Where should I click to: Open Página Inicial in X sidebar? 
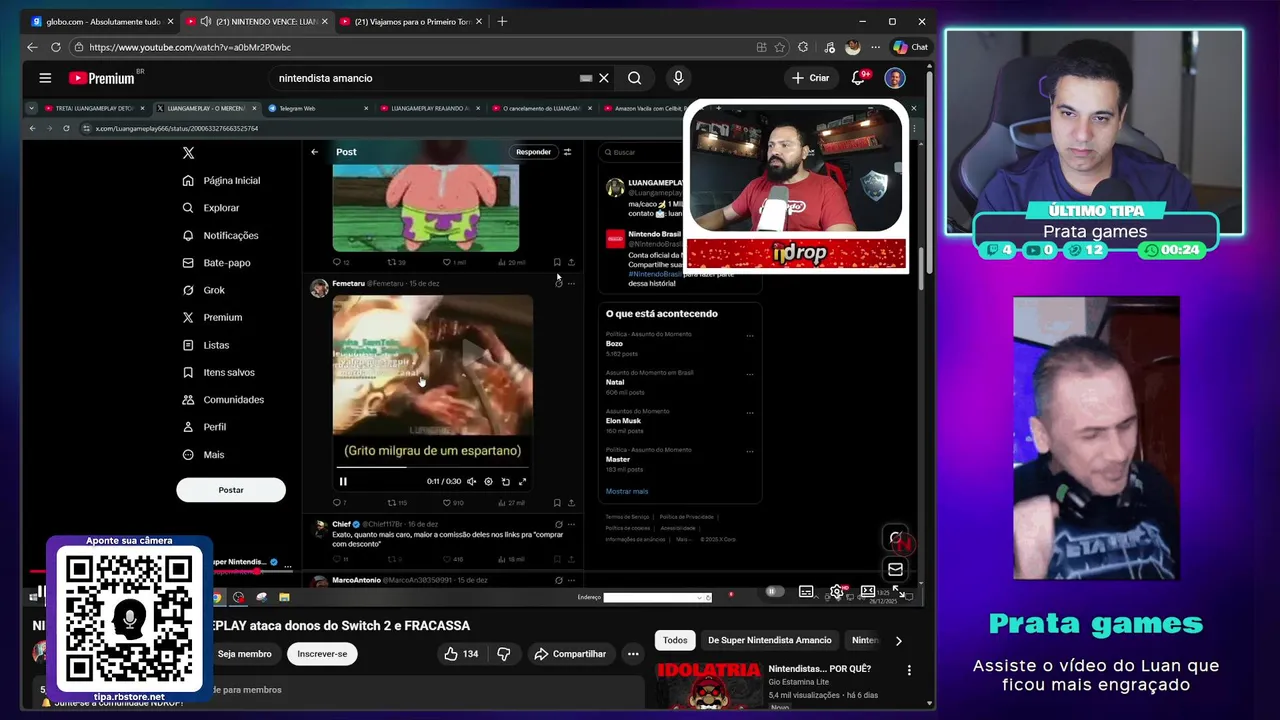[221, 181]
